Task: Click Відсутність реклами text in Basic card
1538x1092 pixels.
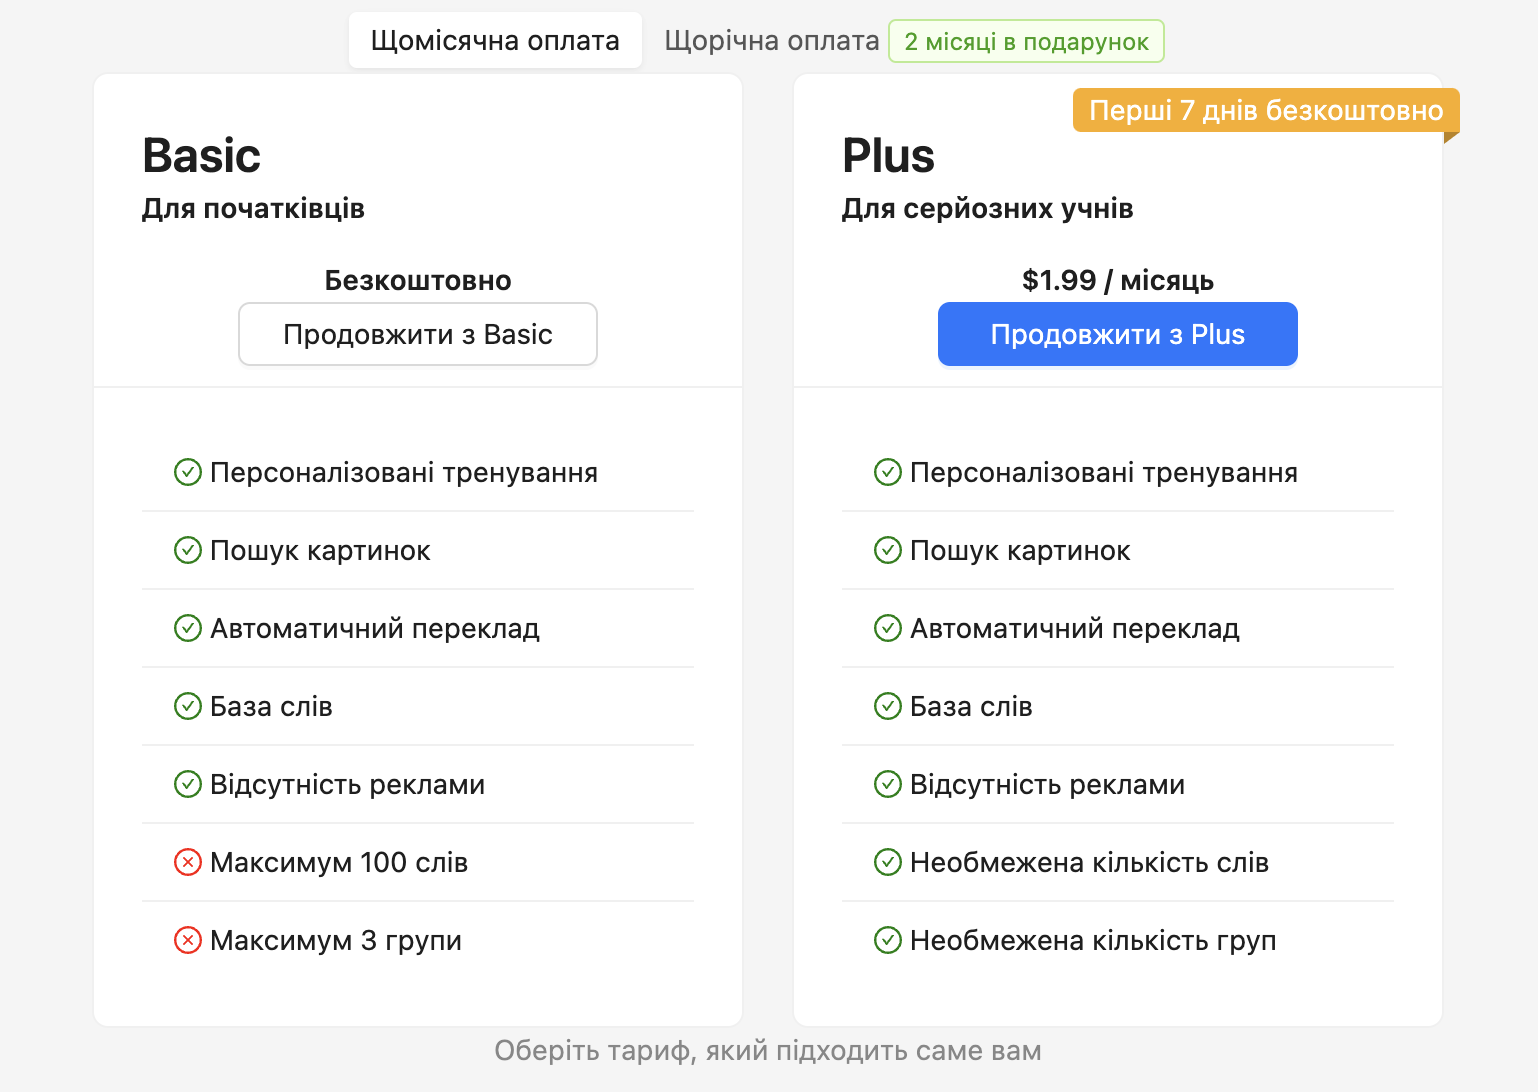Action: tap(347, 785)
